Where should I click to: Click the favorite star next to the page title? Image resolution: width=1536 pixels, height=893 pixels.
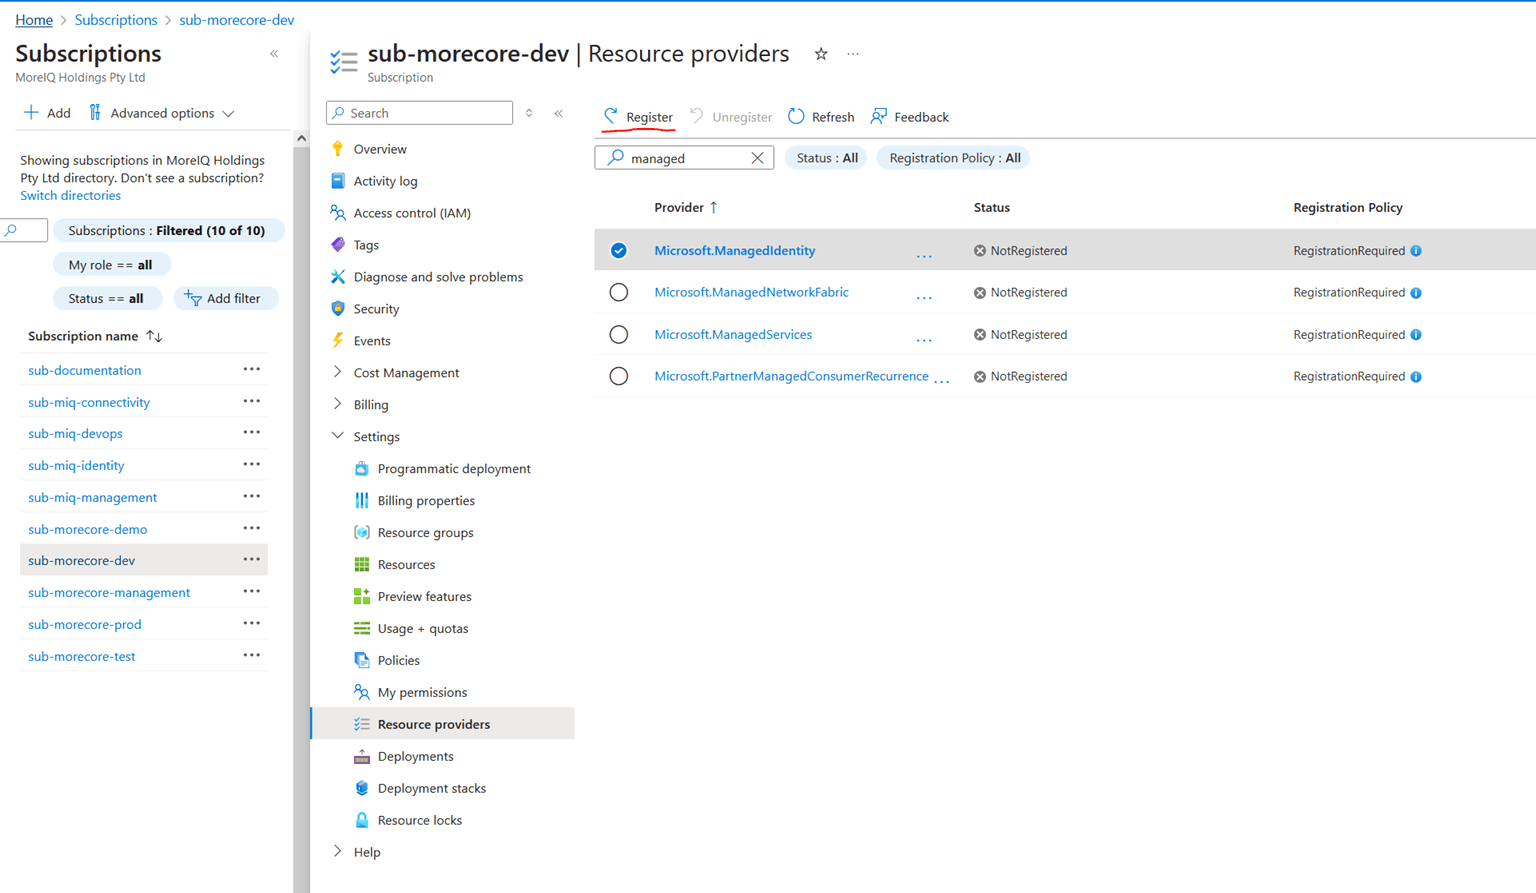coord(820,54)
